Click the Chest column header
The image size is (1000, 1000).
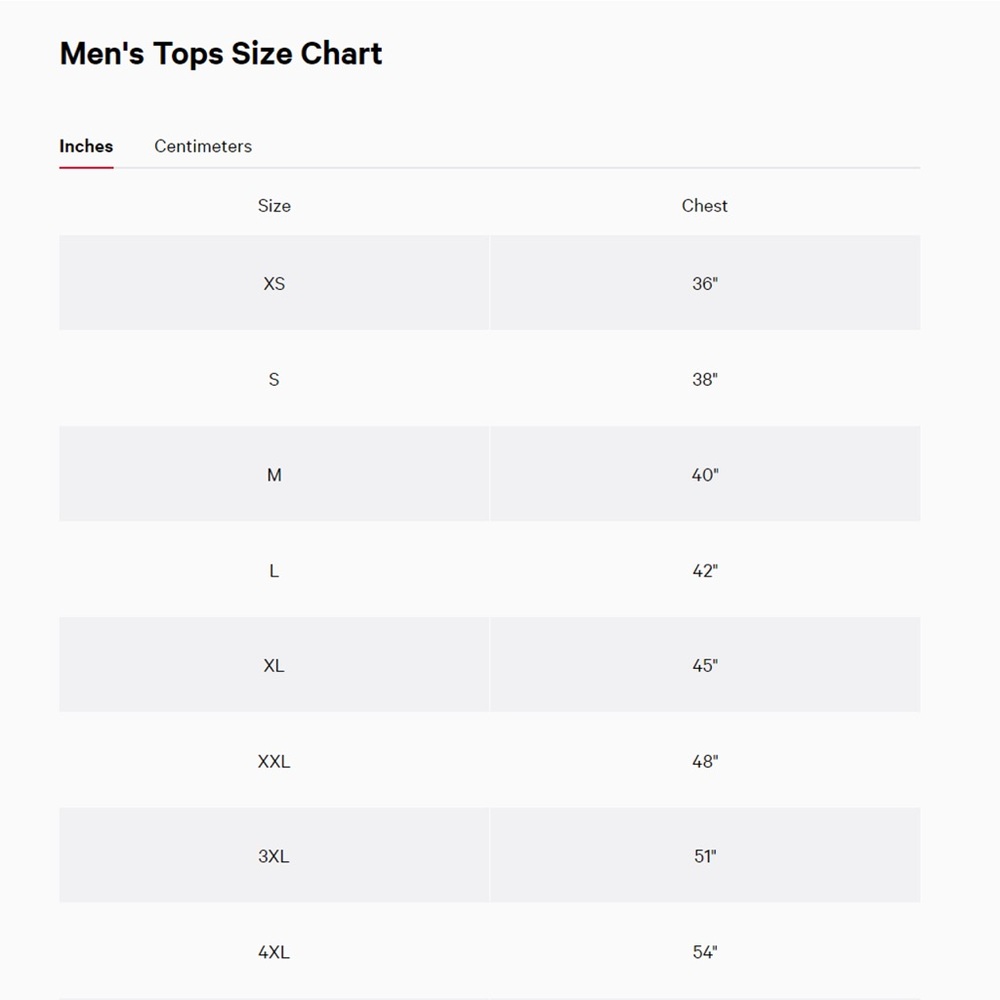pyautogui.click(x=704, y=205)
